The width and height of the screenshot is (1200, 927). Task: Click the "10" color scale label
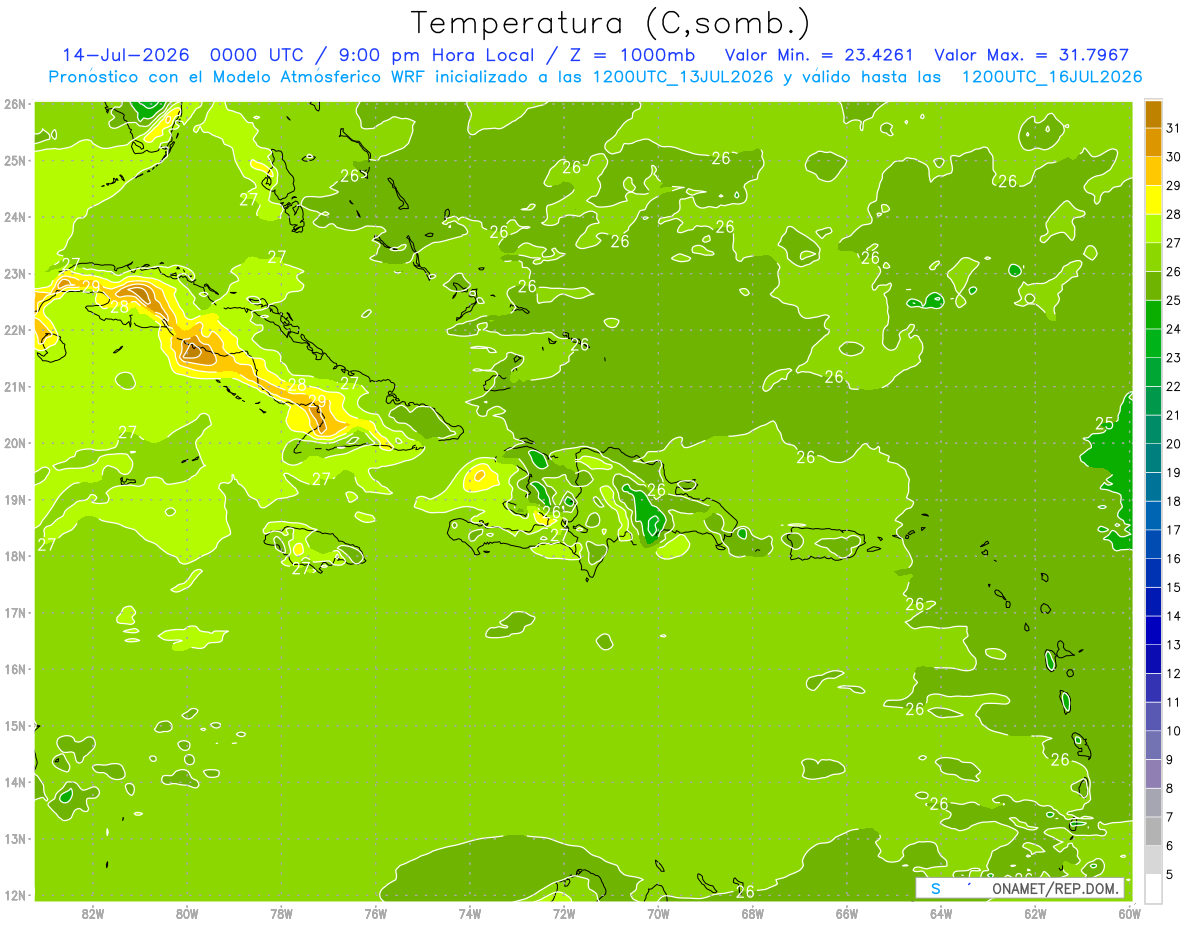coord(1174,731)
